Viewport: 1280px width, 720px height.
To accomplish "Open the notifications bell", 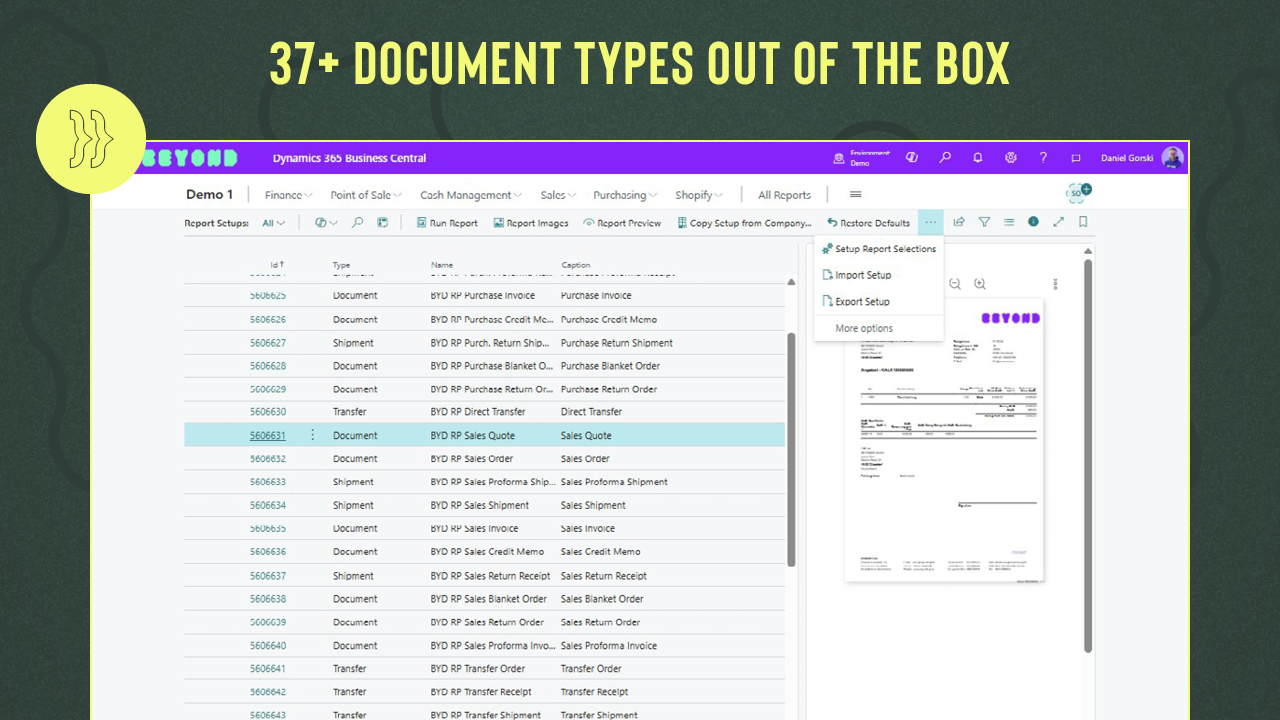I will pos(977,158).
